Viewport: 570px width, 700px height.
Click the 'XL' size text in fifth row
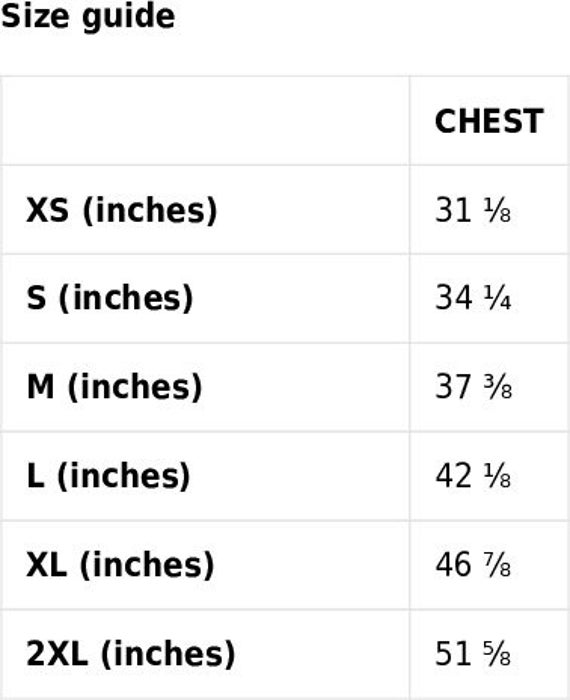[46, 565]
